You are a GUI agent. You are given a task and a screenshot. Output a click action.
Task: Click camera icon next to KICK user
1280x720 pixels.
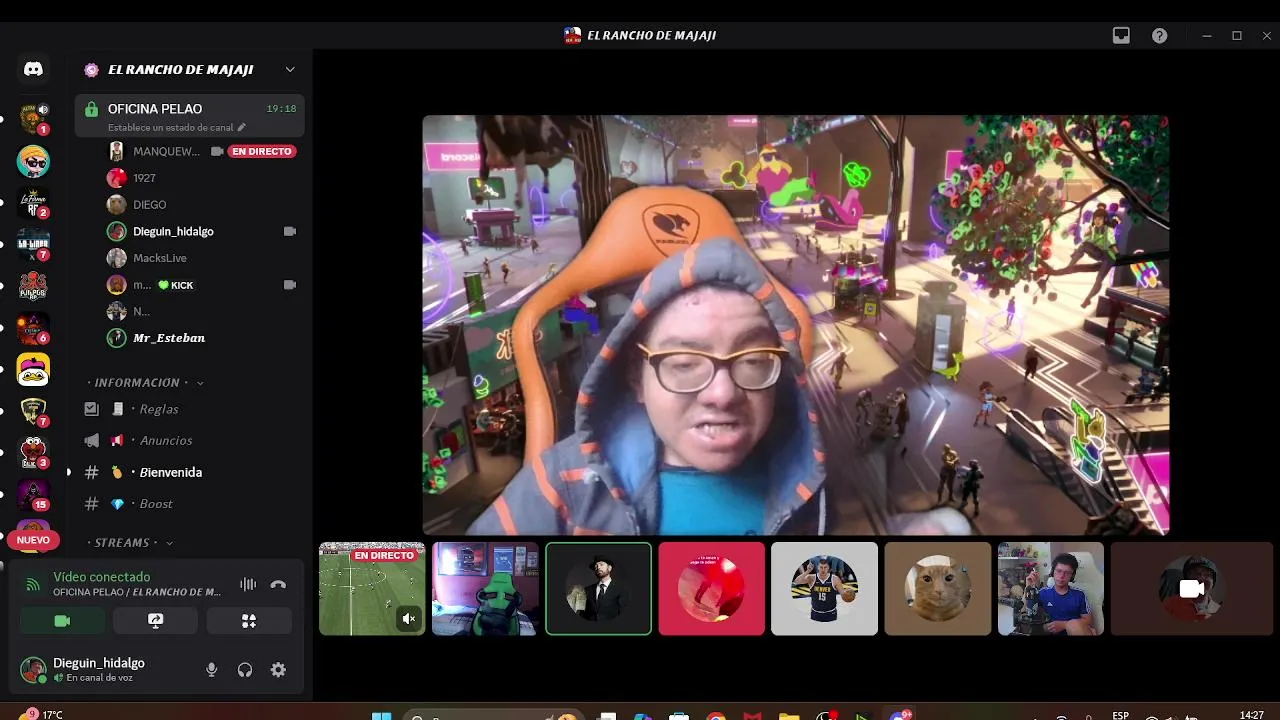289,285
